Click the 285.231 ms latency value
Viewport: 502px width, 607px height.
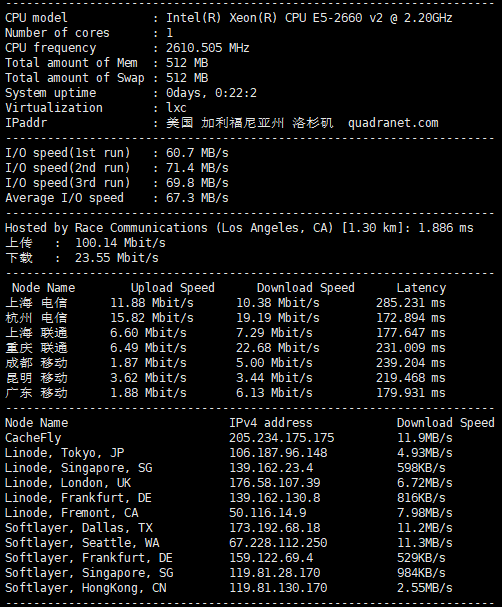point(411,303)
